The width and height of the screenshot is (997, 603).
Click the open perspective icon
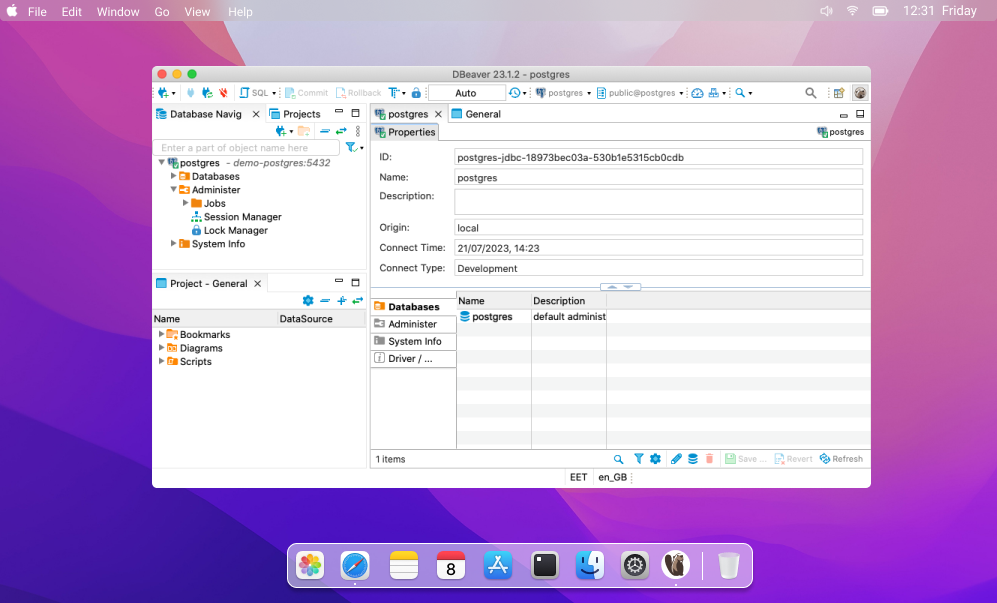pyautogui.click(x=839, y=93)
